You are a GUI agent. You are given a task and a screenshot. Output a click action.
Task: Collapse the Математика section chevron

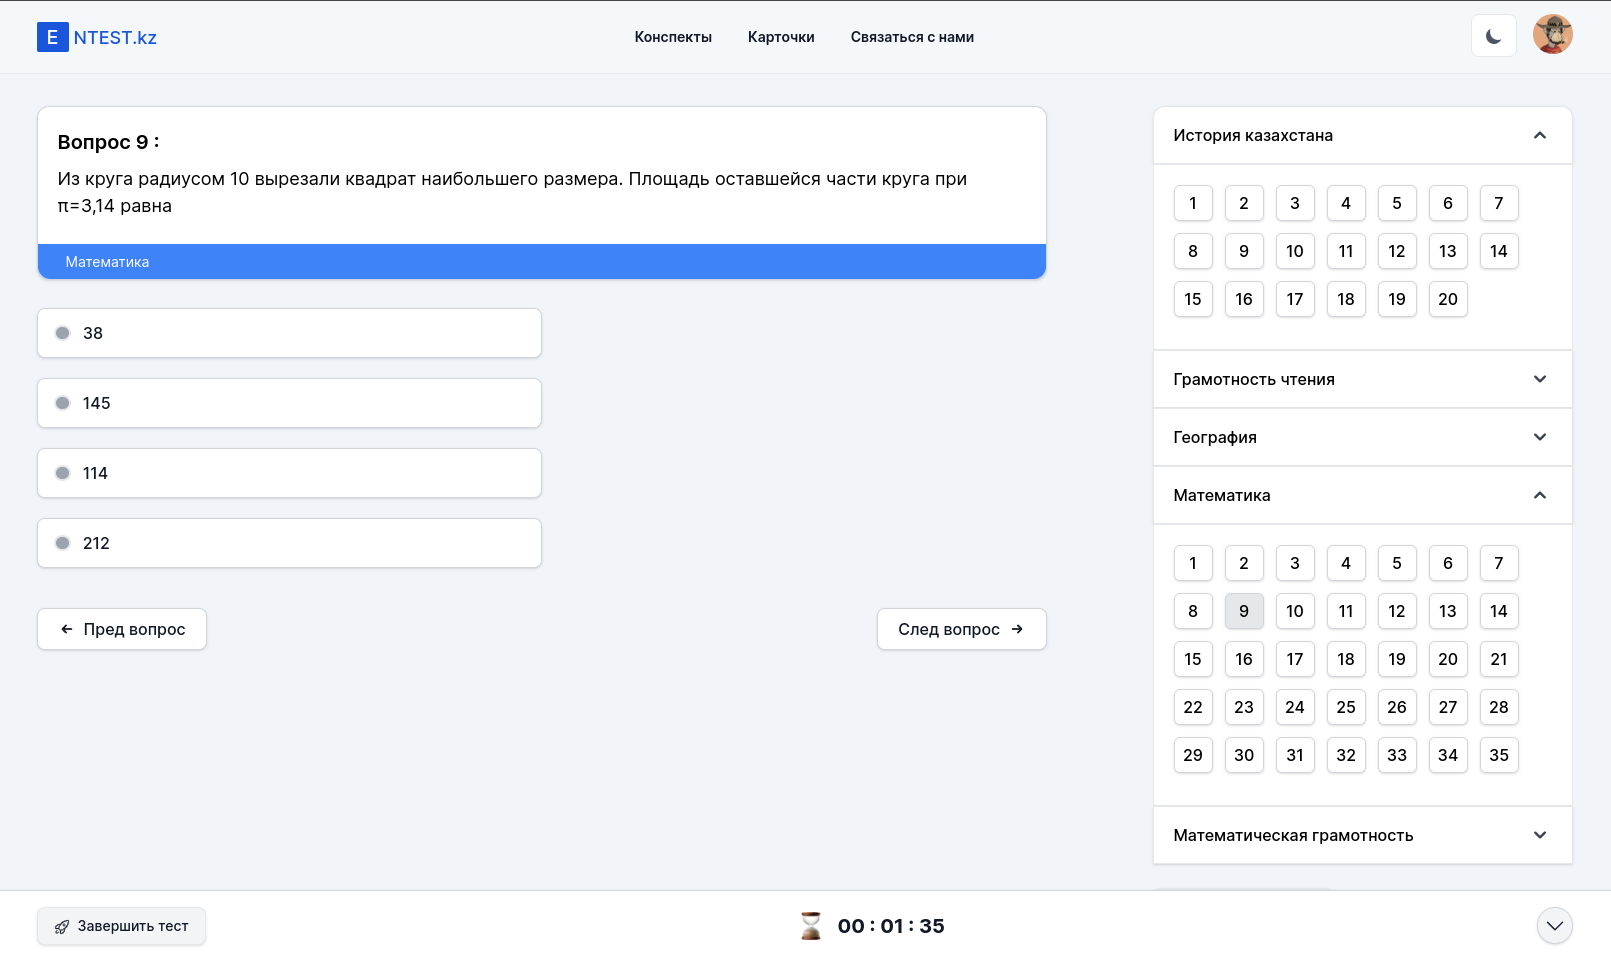click(x=1540, y=495)
